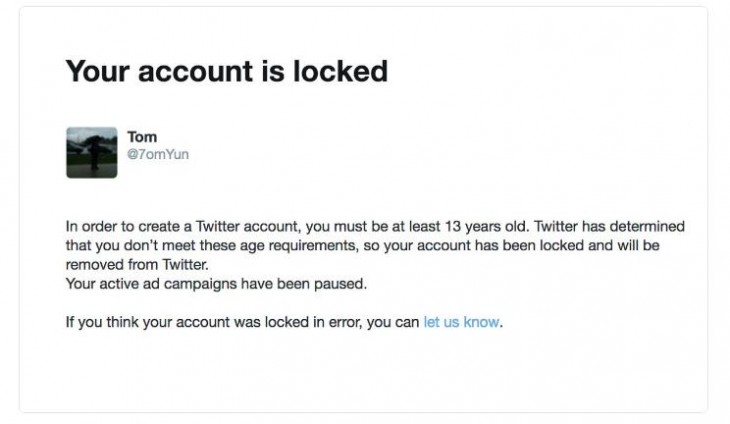
Task: Select the display name "Tom"
Action: (143, 137)
